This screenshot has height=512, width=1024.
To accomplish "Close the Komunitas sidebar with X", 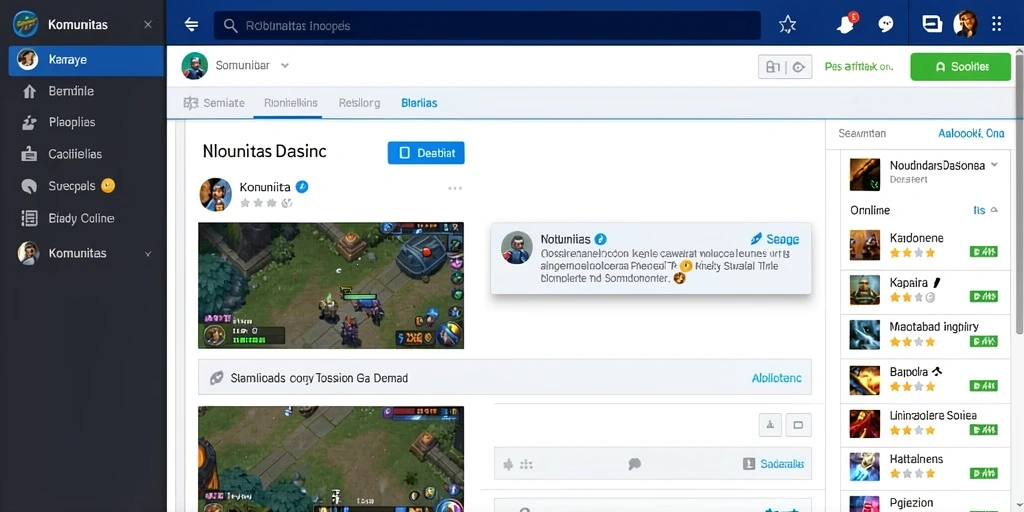I will [x=148, y=24].
